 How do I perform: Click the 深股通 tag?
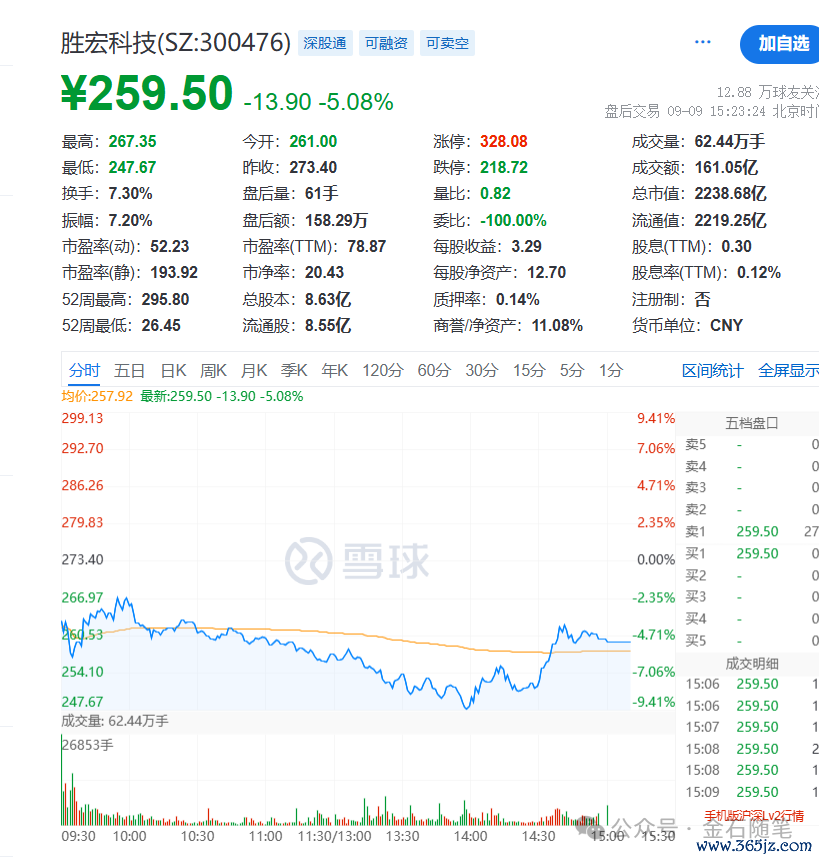pyautogui.click(x=325, y=43)
